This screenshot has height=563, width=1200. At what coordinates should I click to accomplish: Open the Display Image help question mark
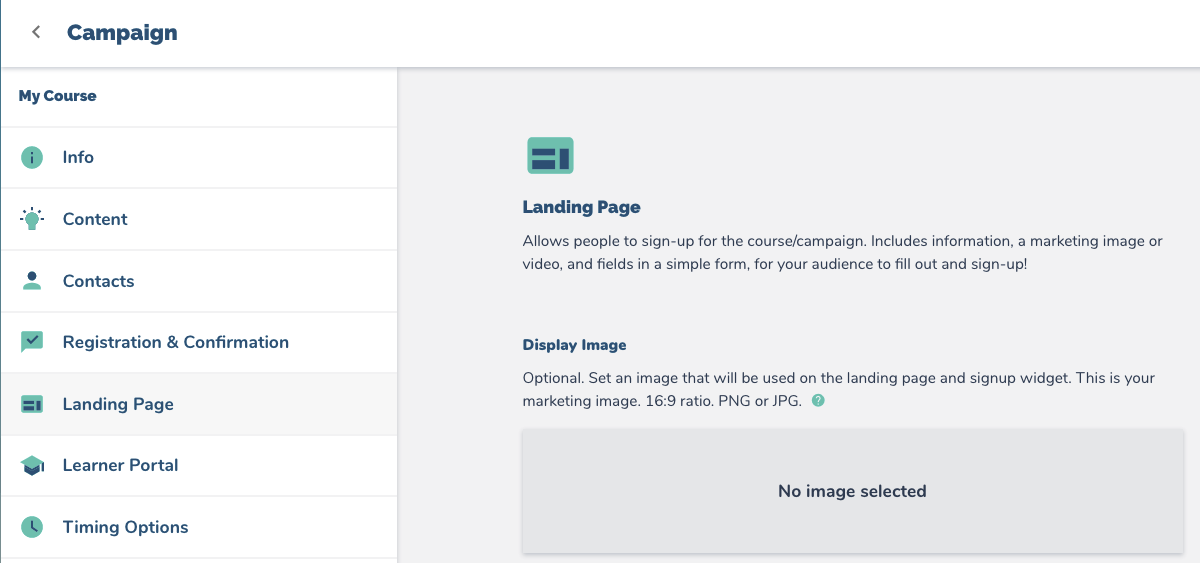click(x=818, y=401)
